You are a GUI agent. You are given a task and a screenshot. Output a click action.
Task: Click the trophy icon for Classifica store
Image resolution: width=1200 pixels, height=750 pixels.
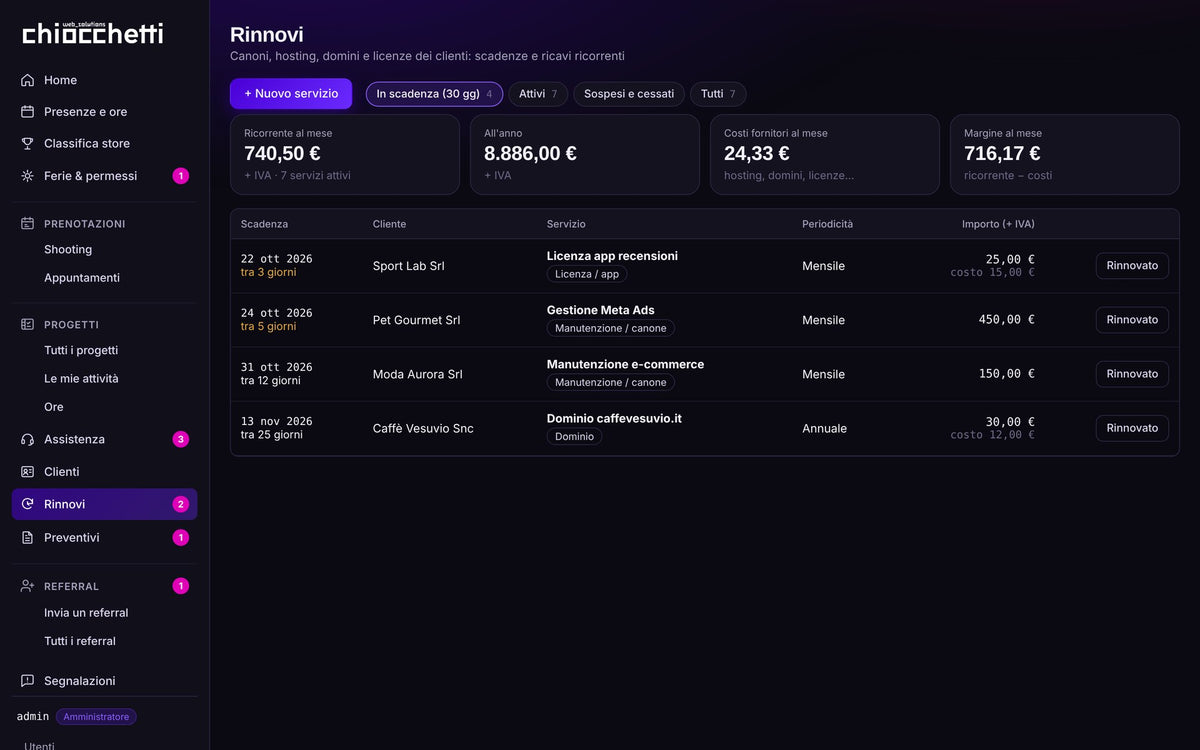(27, 144)
